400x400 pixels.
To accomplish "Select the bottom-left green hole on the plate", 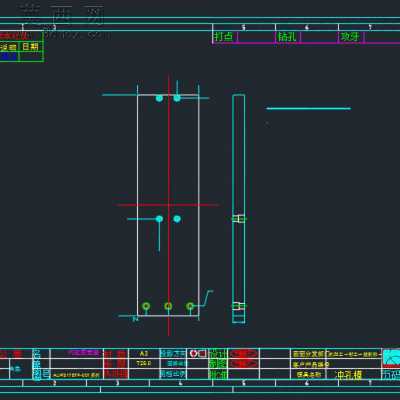I will (x=146, y=306).
